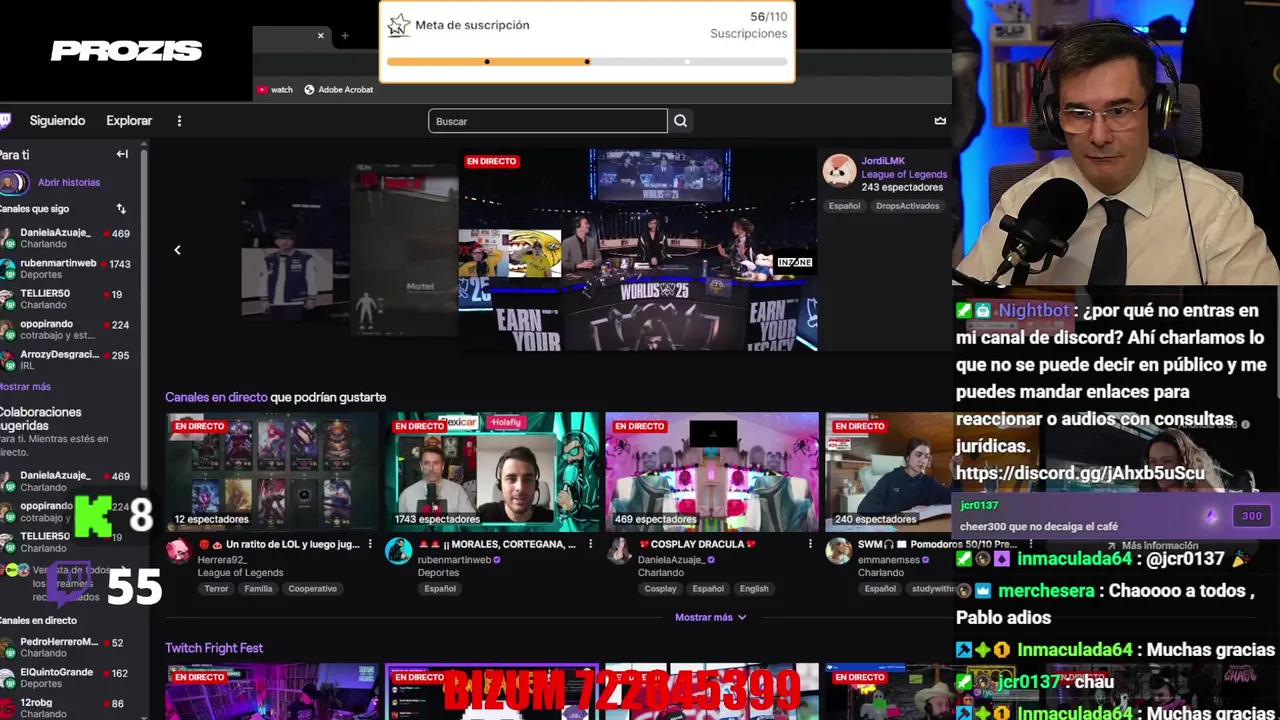Click the Cosplay tag

pos(660,589)
